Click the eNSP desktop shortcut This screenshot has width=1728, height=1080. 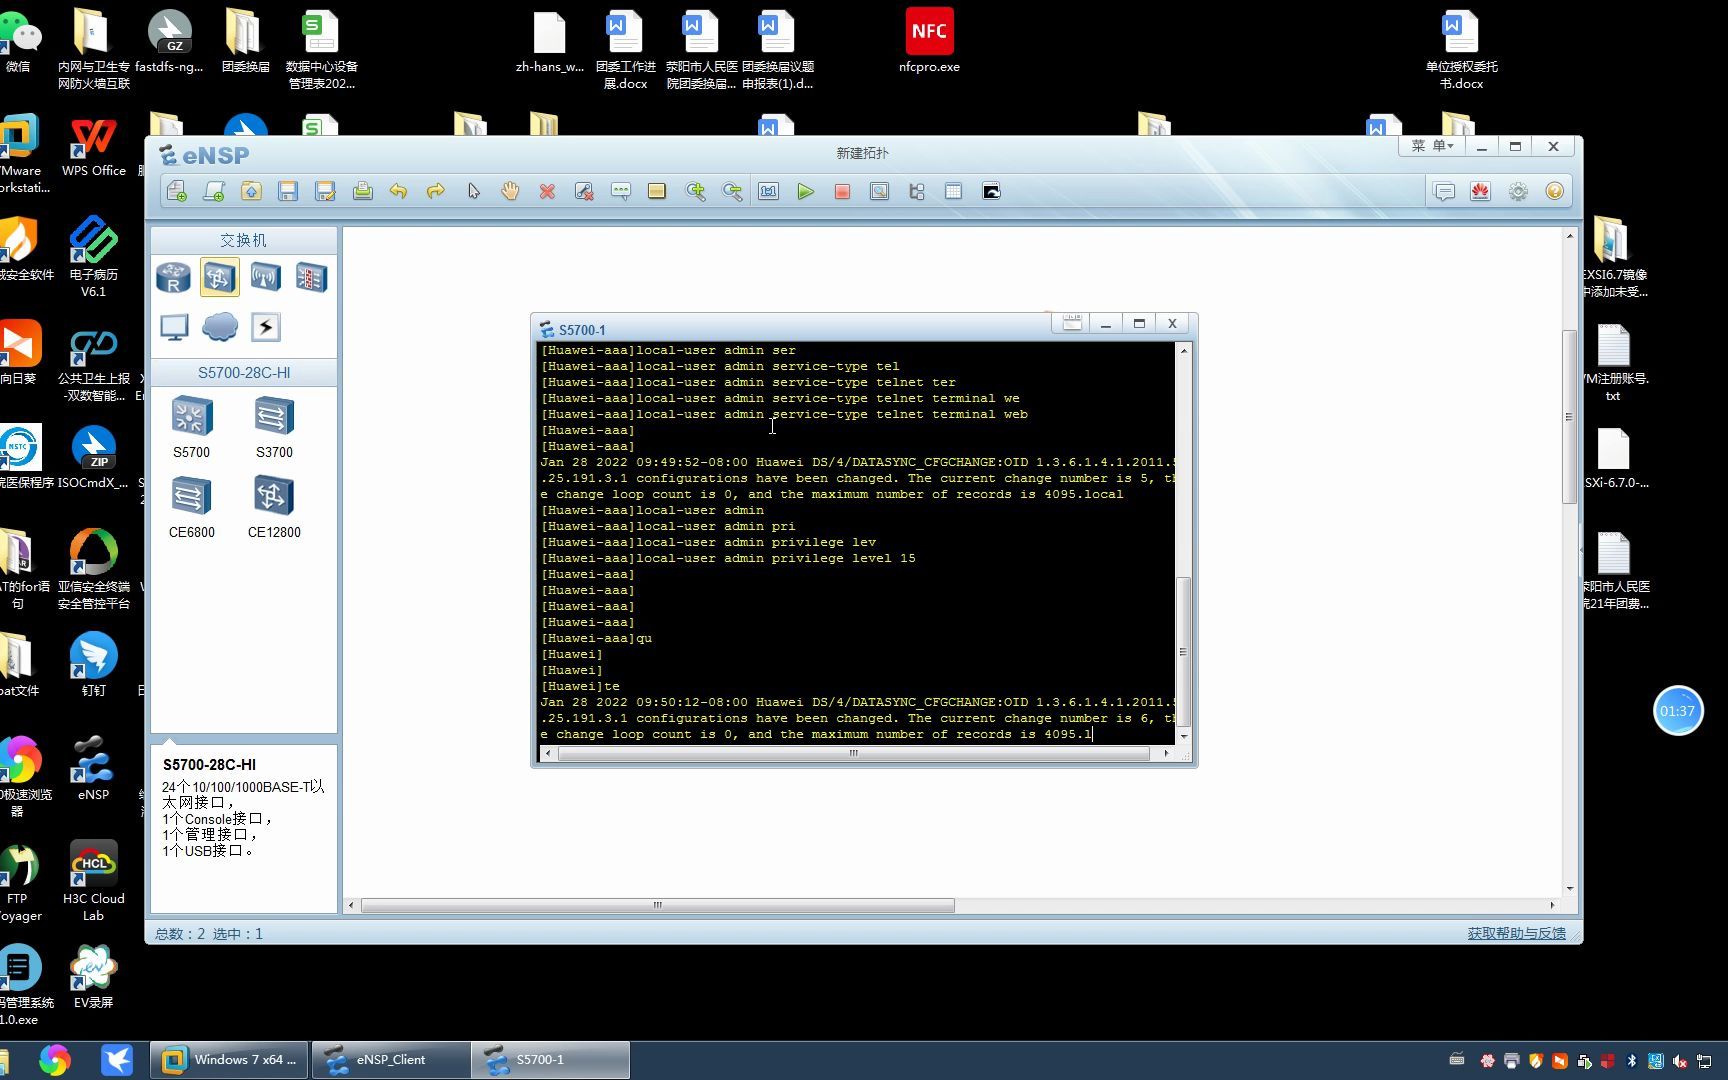[93, 768]
